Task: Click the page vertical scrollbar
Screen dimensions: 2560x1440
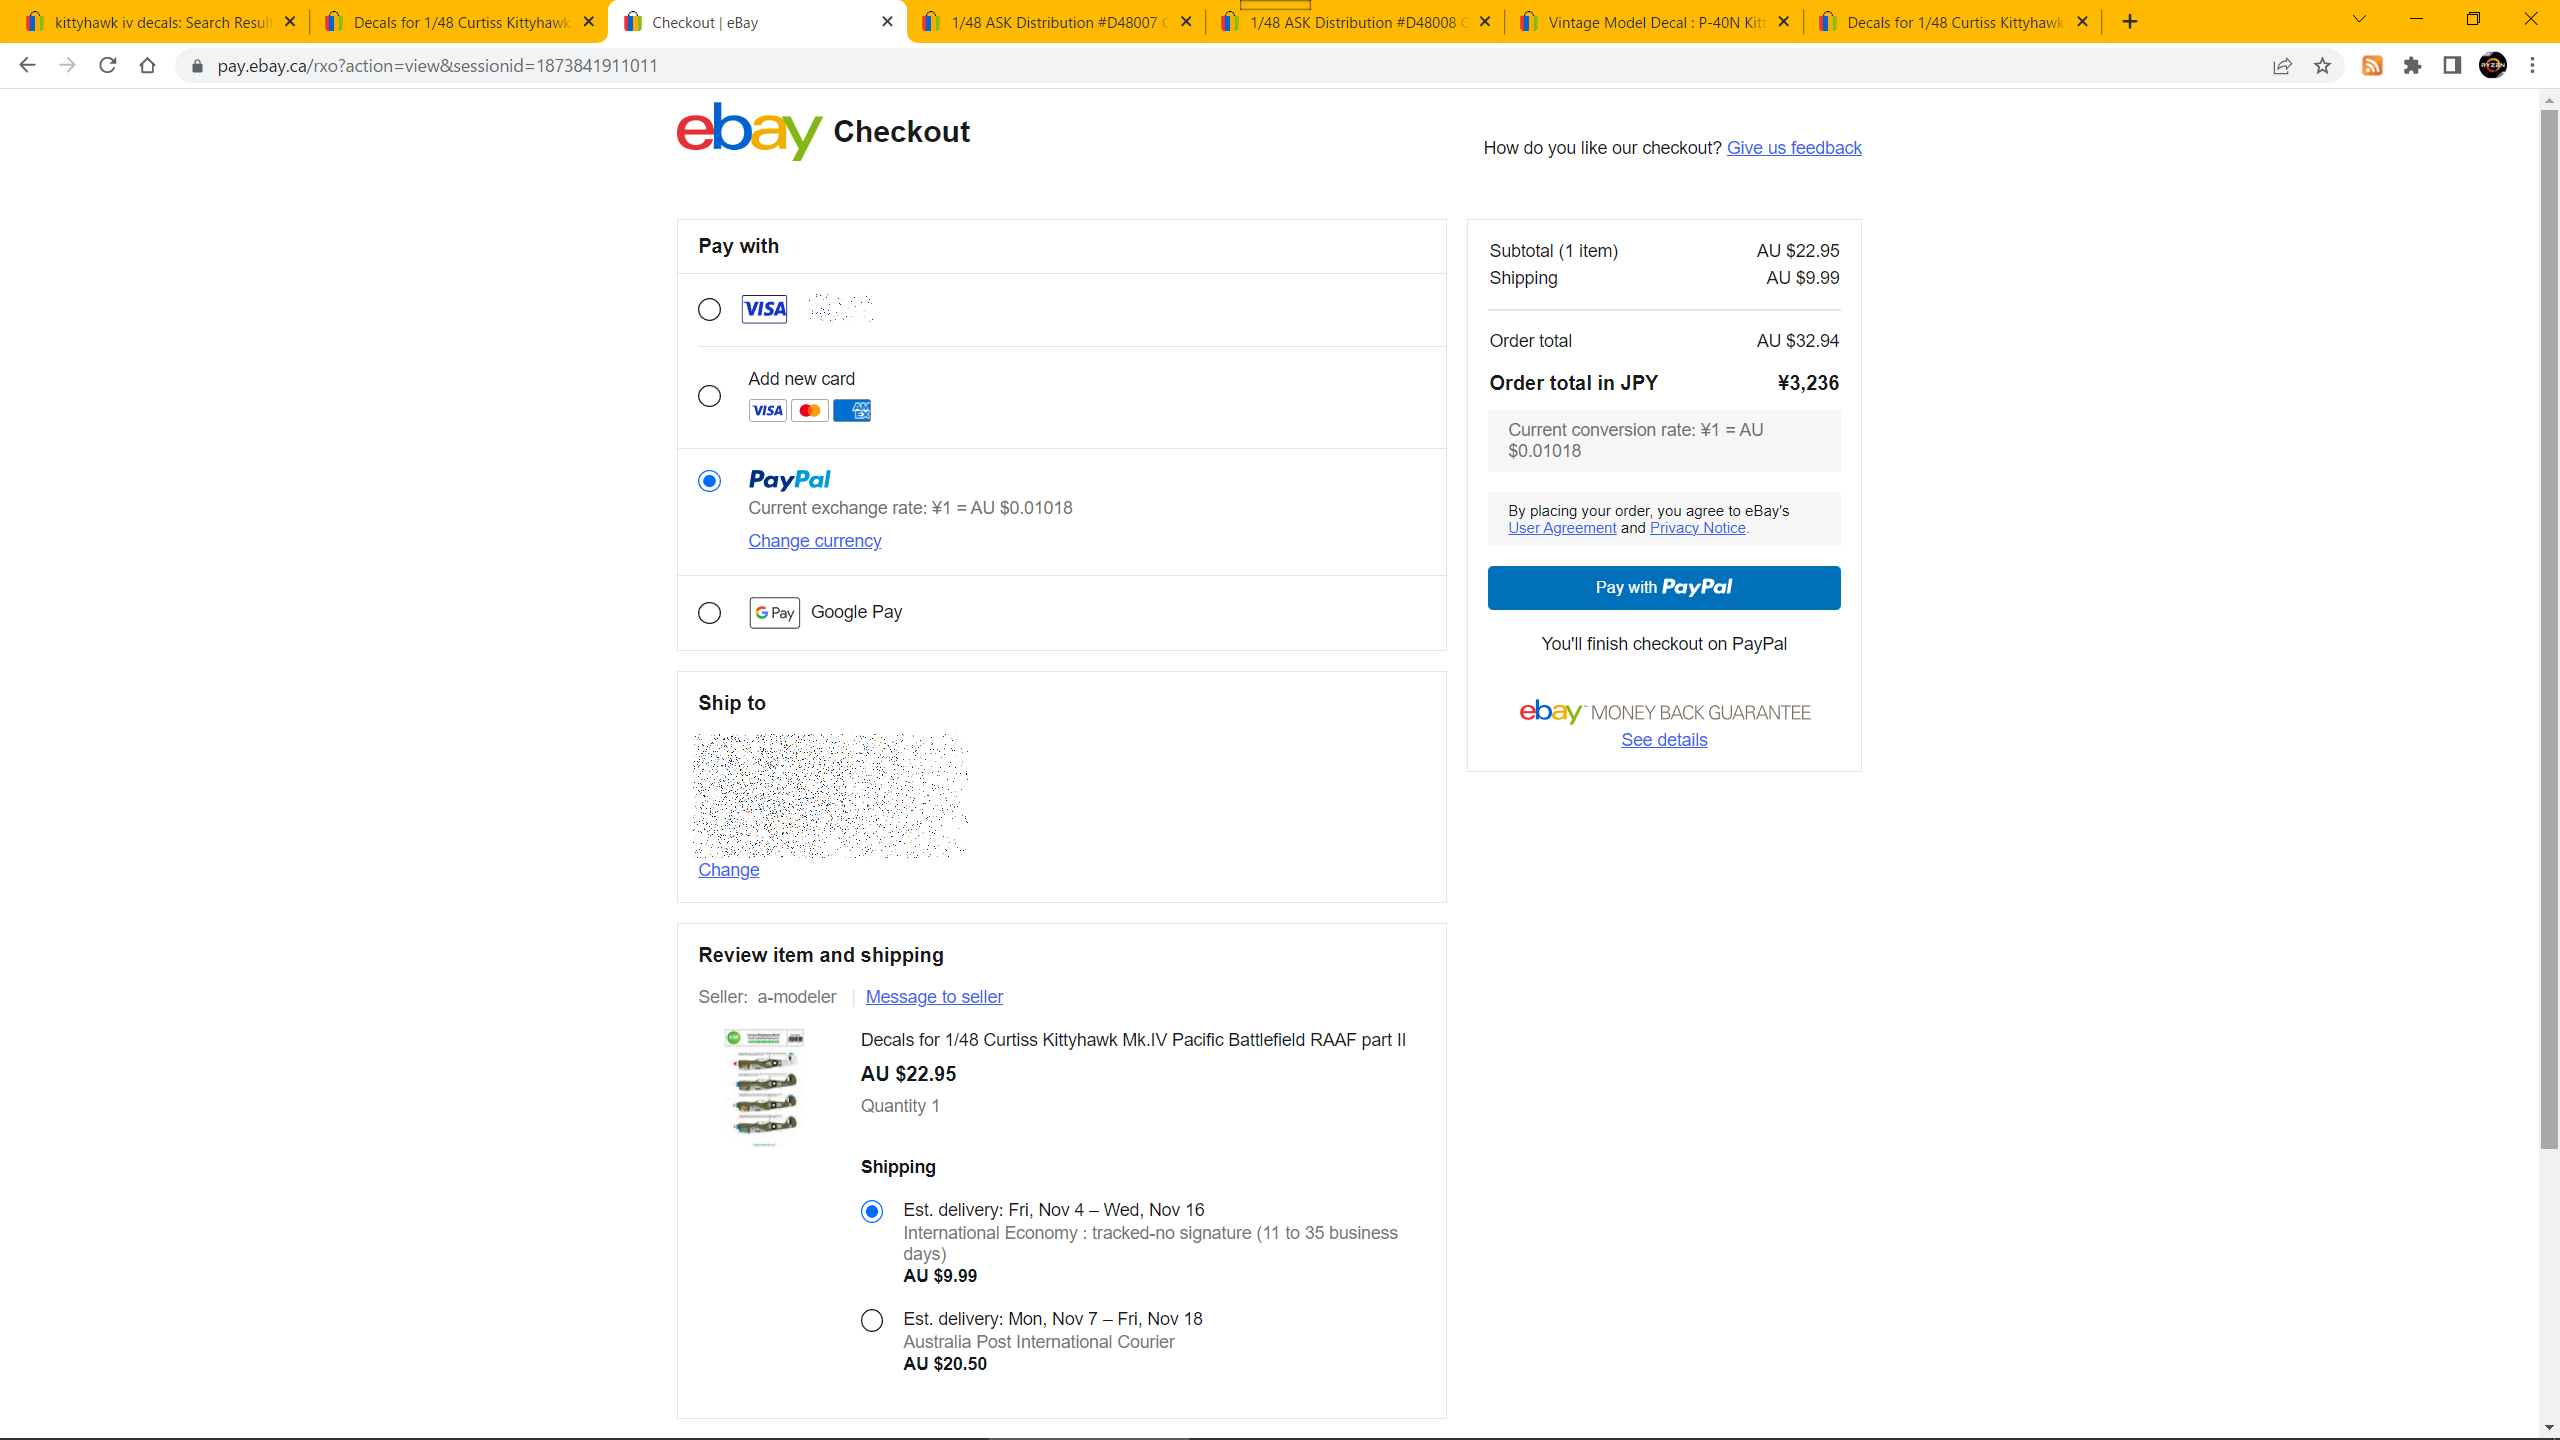Action: pyautogui.click(x=2549, y=630)
